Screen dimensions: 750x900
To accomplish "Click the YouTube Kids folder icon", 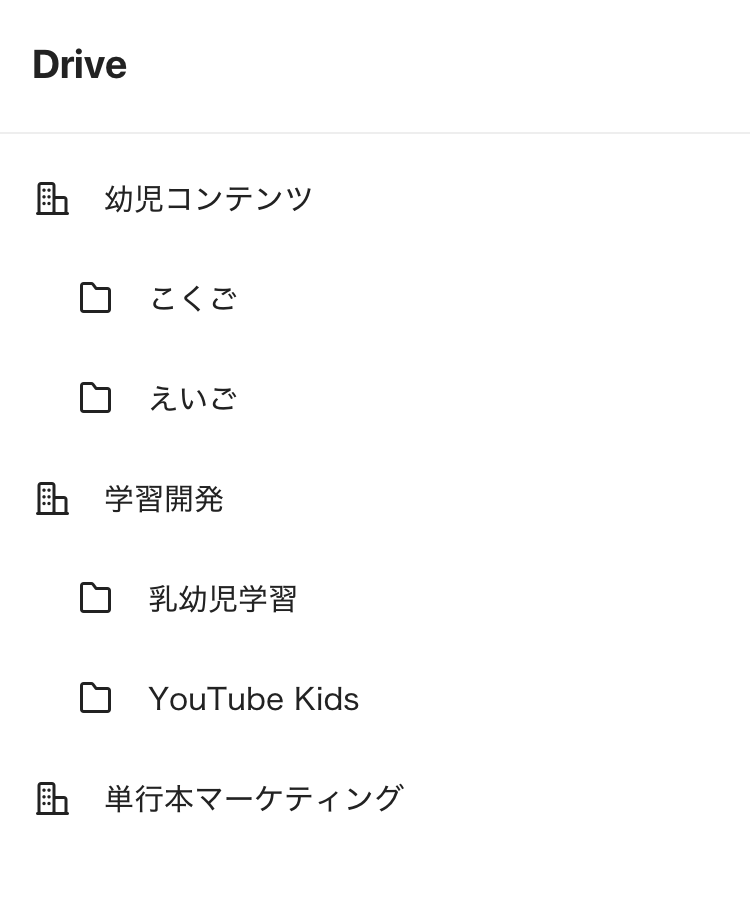I will click(x=95, y=698).
